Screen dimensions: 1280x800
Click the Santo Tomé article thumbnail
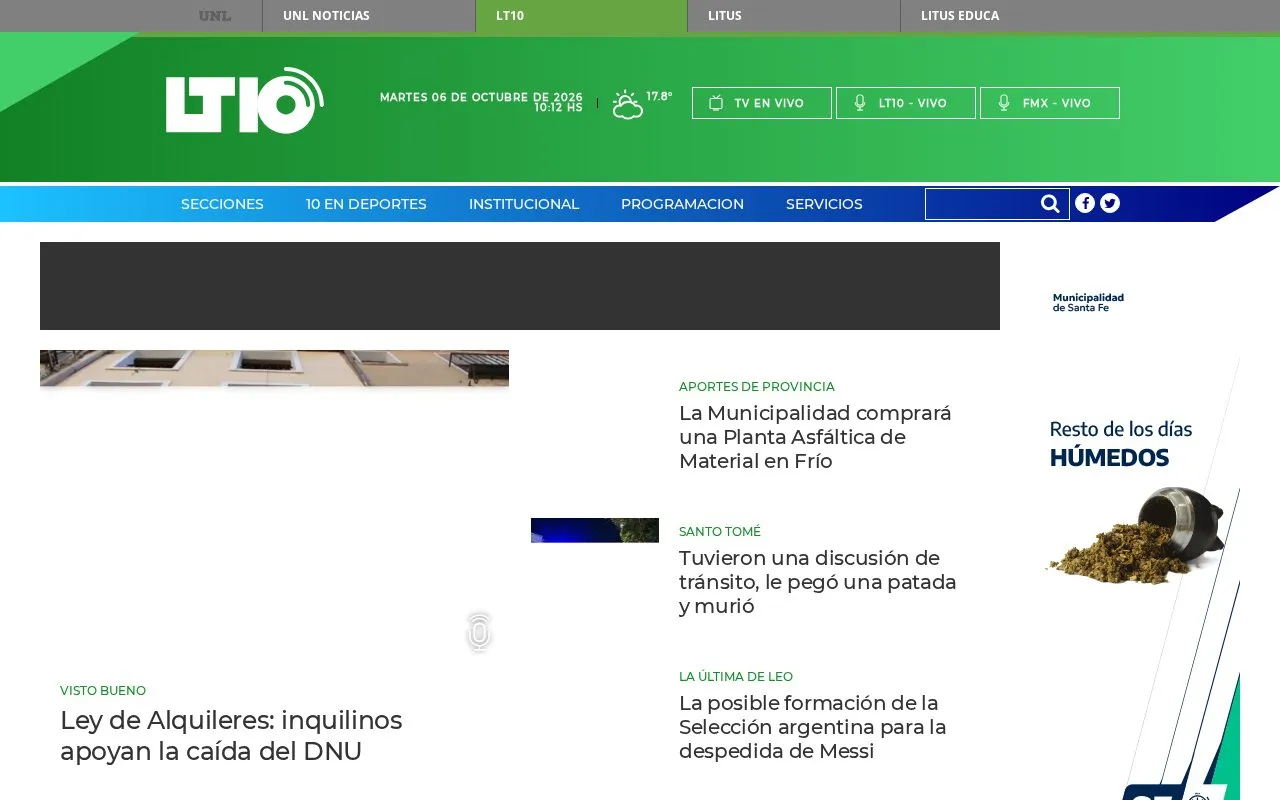[x=595, y=530]
